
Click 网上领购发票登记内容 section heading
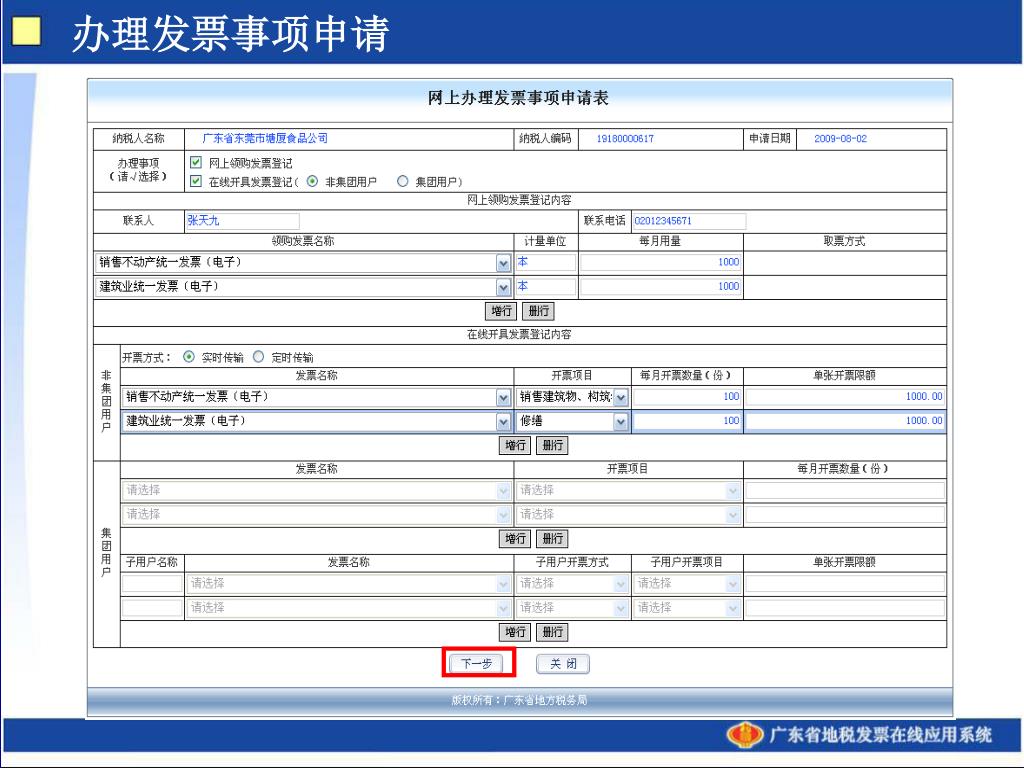tap(519, 200)
